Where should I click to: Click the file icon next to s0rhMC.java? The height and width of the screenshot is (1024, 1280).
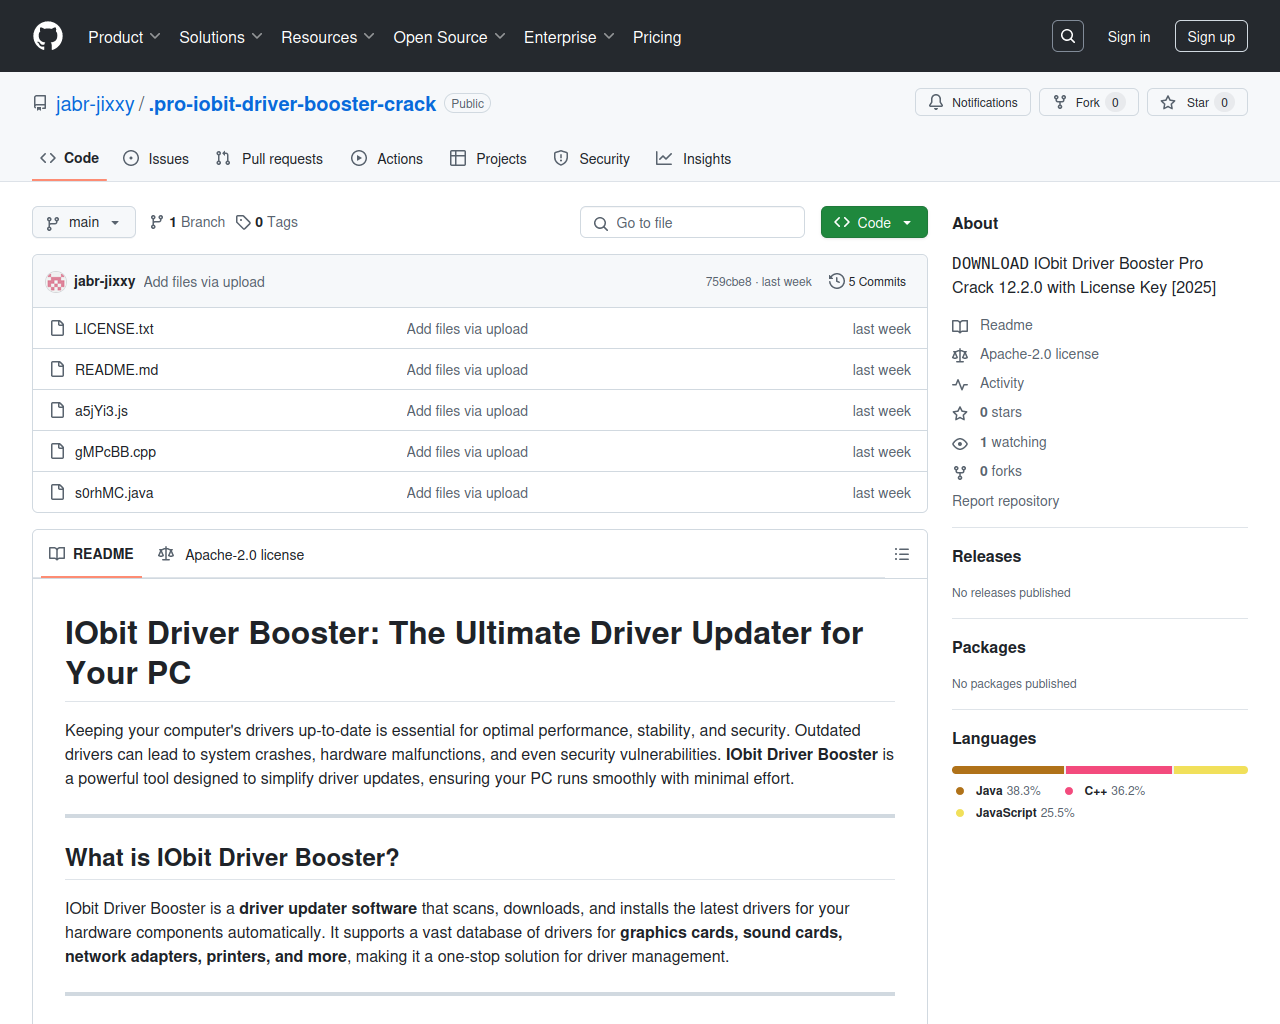pos(58,492)
